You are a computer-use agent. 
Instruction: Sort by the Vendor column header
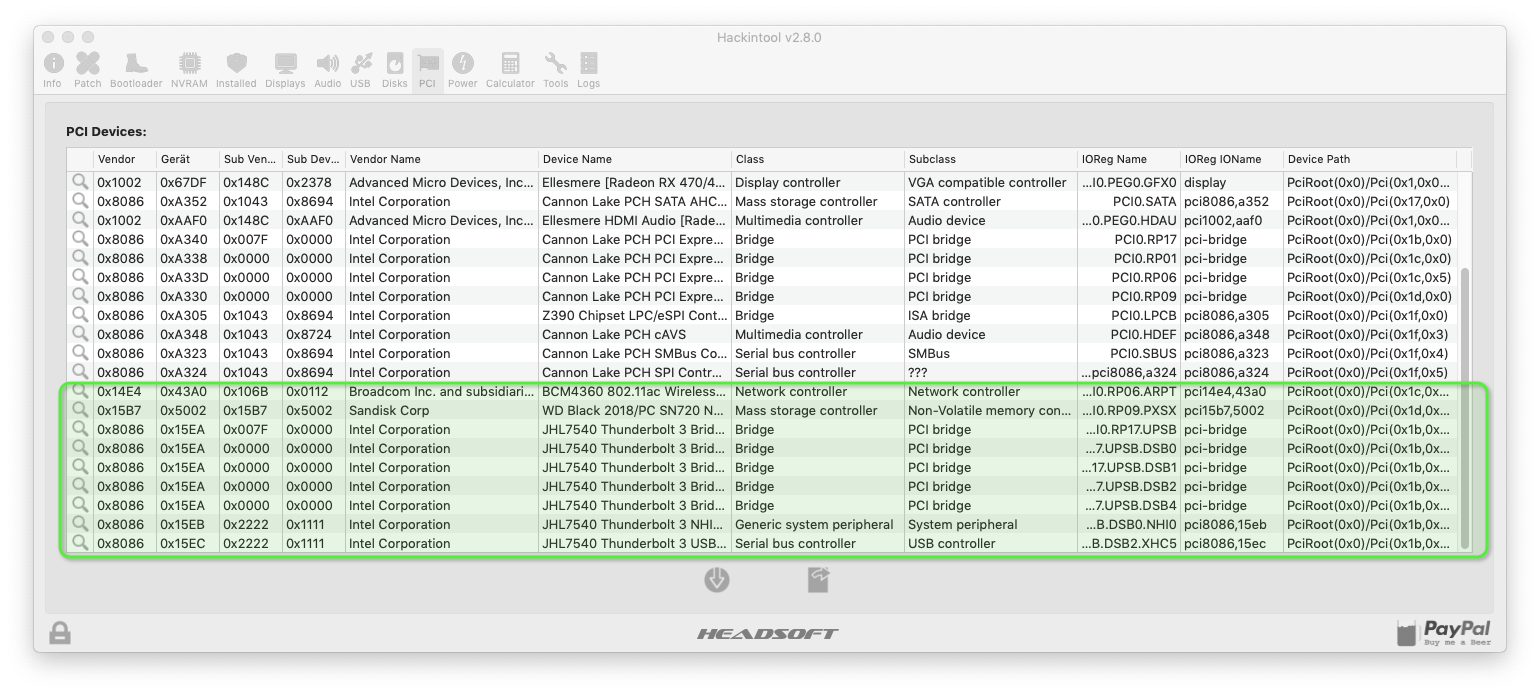(124, 159)
